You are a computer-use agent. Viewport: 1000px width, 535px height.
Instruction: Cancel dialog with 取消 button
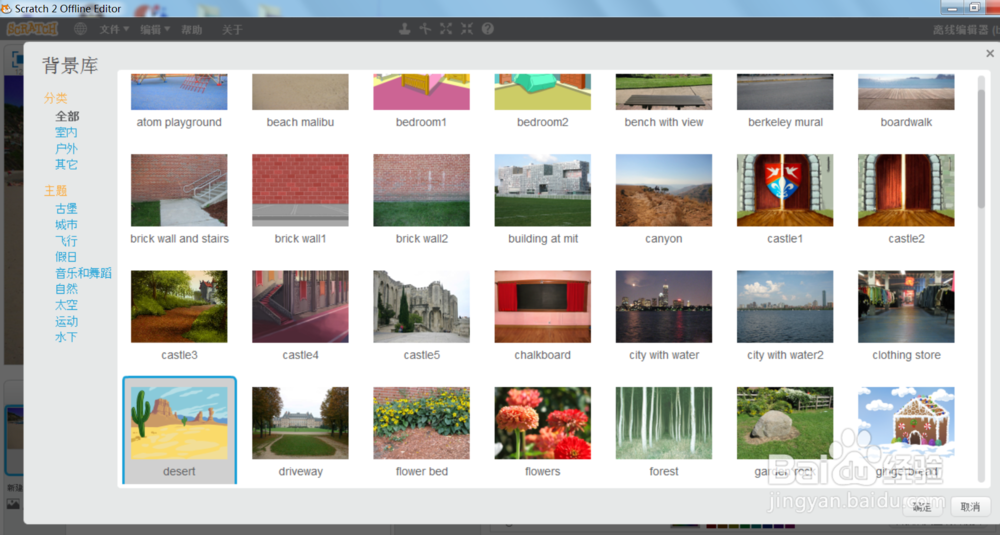tap(970, 507)
